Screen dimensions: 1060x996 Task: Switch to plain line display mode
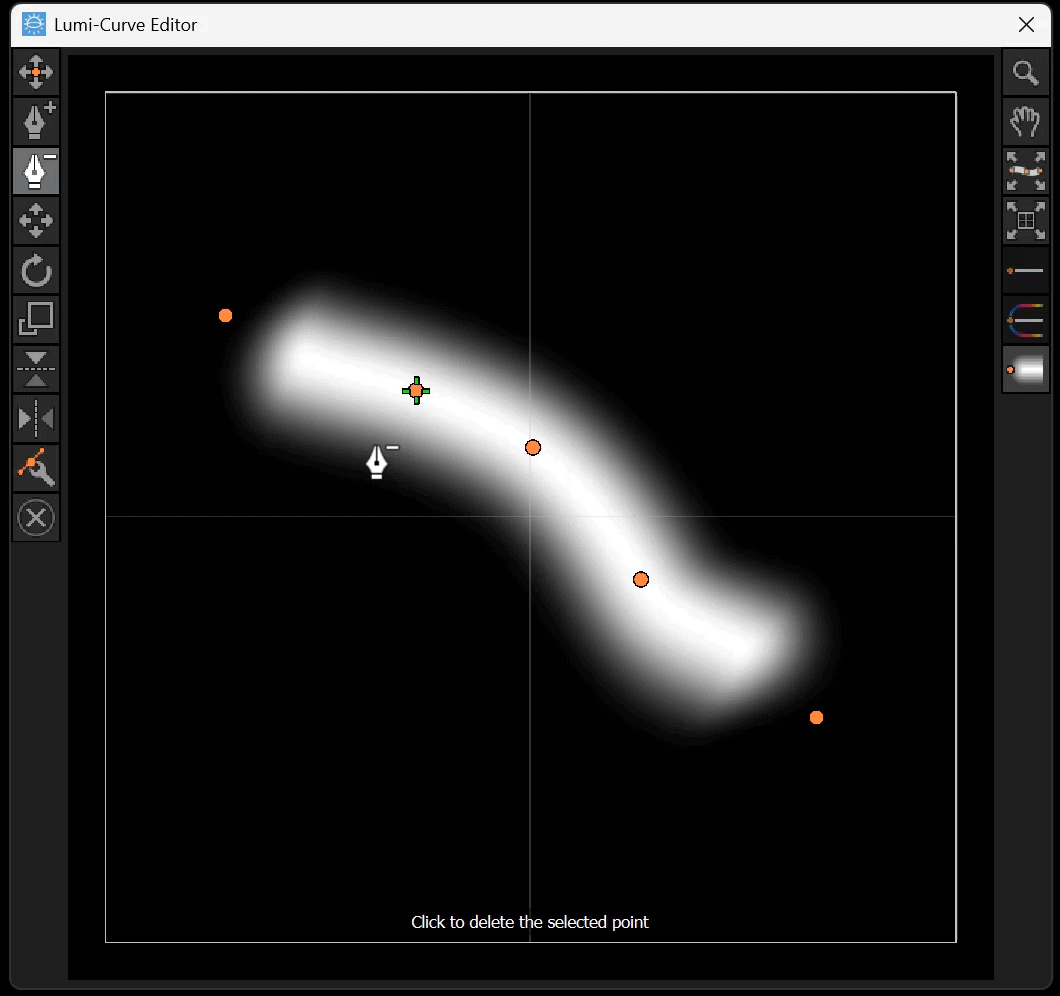point(1026,270)
